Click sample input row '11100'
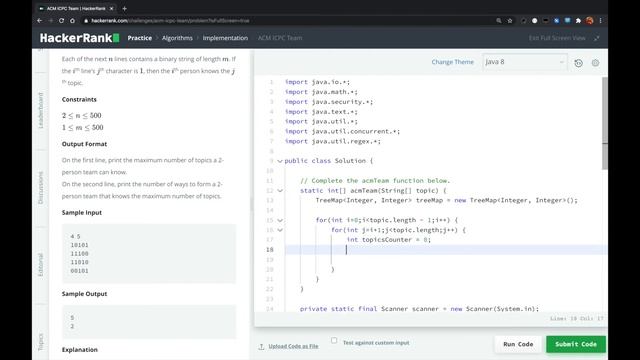Image resolution: width=640 pixels, height=360 pixels. click(x=79, y=253)
